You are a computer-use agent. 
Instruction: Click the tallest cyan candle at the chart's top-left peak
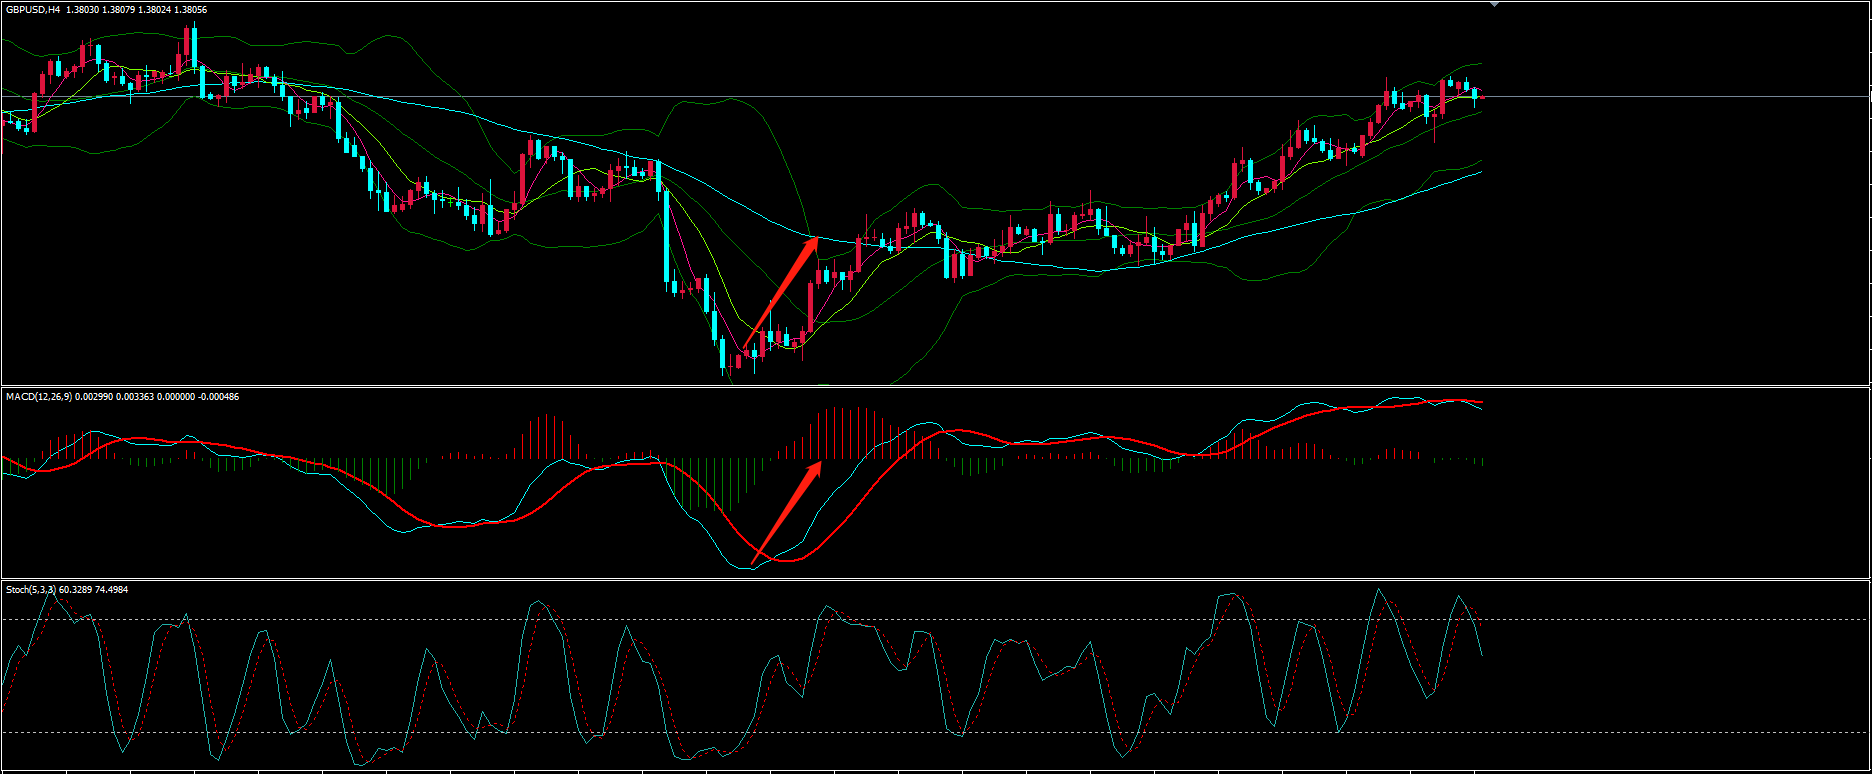[x=194, y=50]
